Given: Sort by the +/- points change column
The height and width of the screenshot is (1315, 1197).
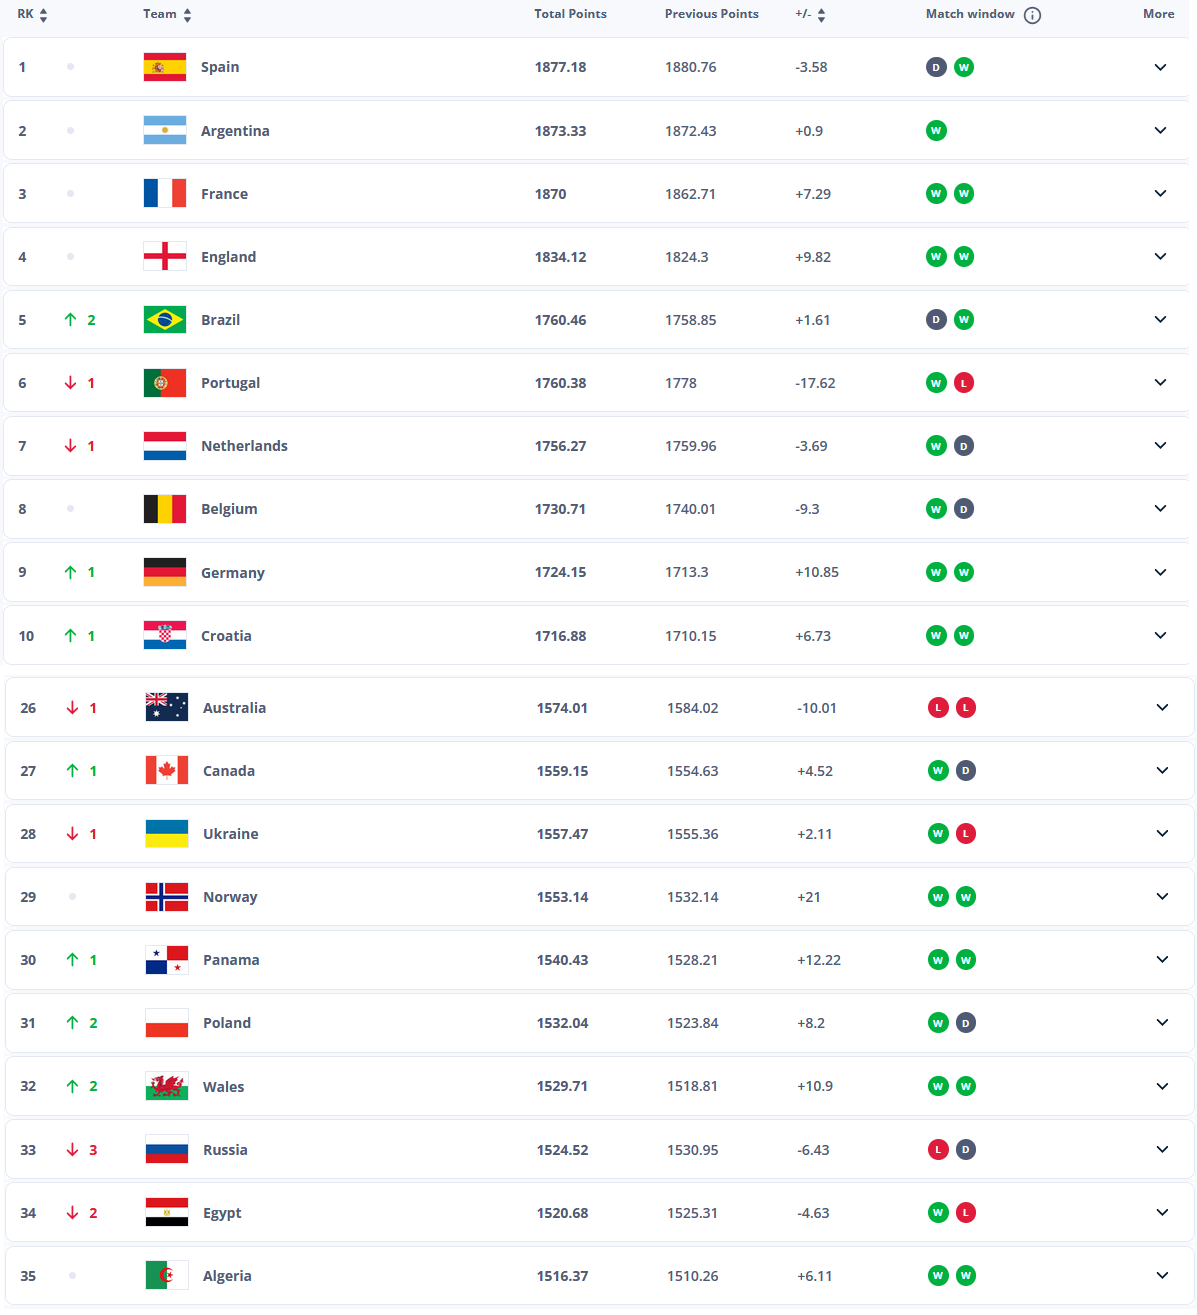Looking at the screenshot, I should click(811, 15).
